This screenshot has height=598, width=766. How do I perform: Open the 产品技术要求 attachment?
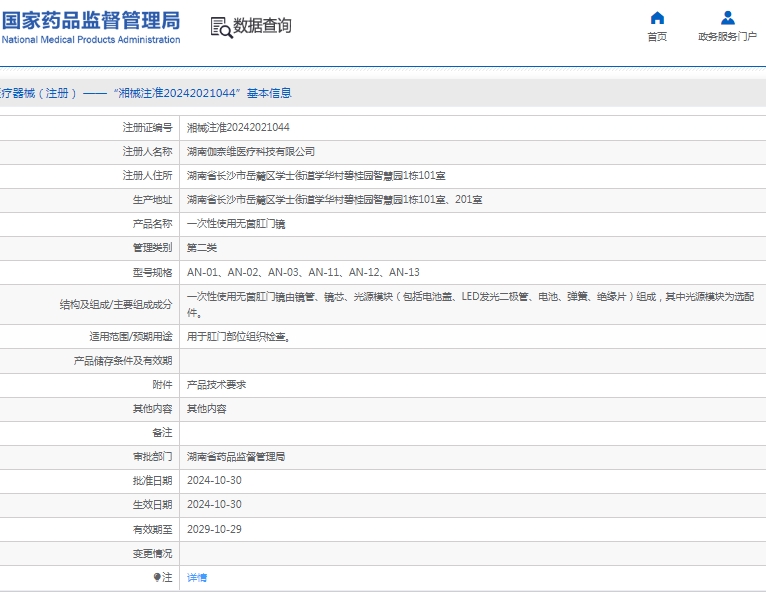(x=216, y=384)
